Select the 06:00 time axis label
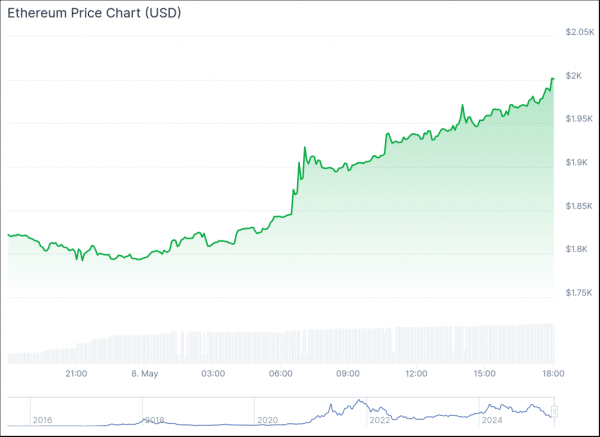Image resolution: width=600 pixels, height=437 pixels. click(x=281, y=374)
